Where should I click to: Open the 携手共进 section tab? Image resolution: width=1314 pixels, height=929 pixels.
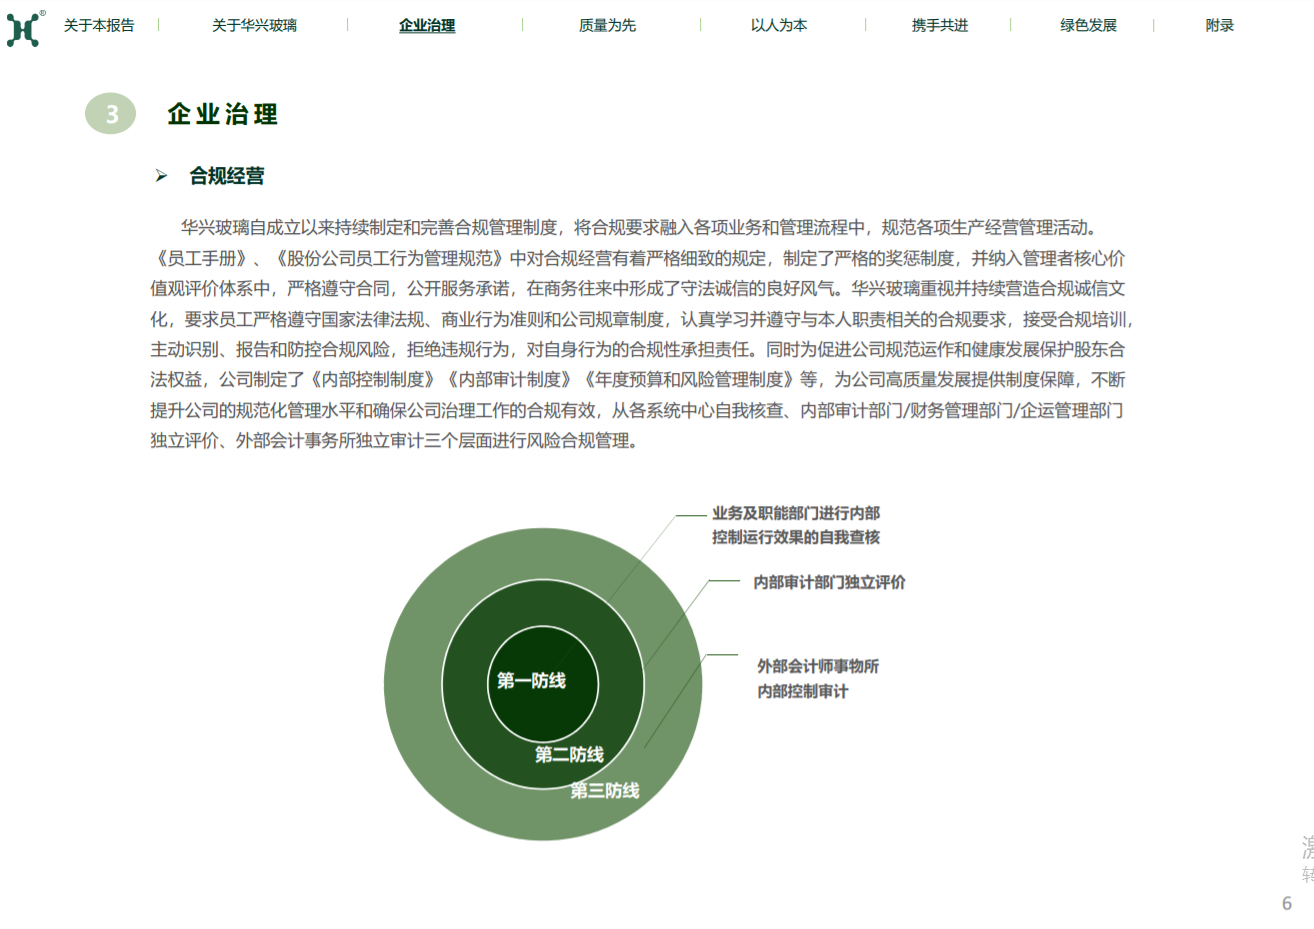940,25
